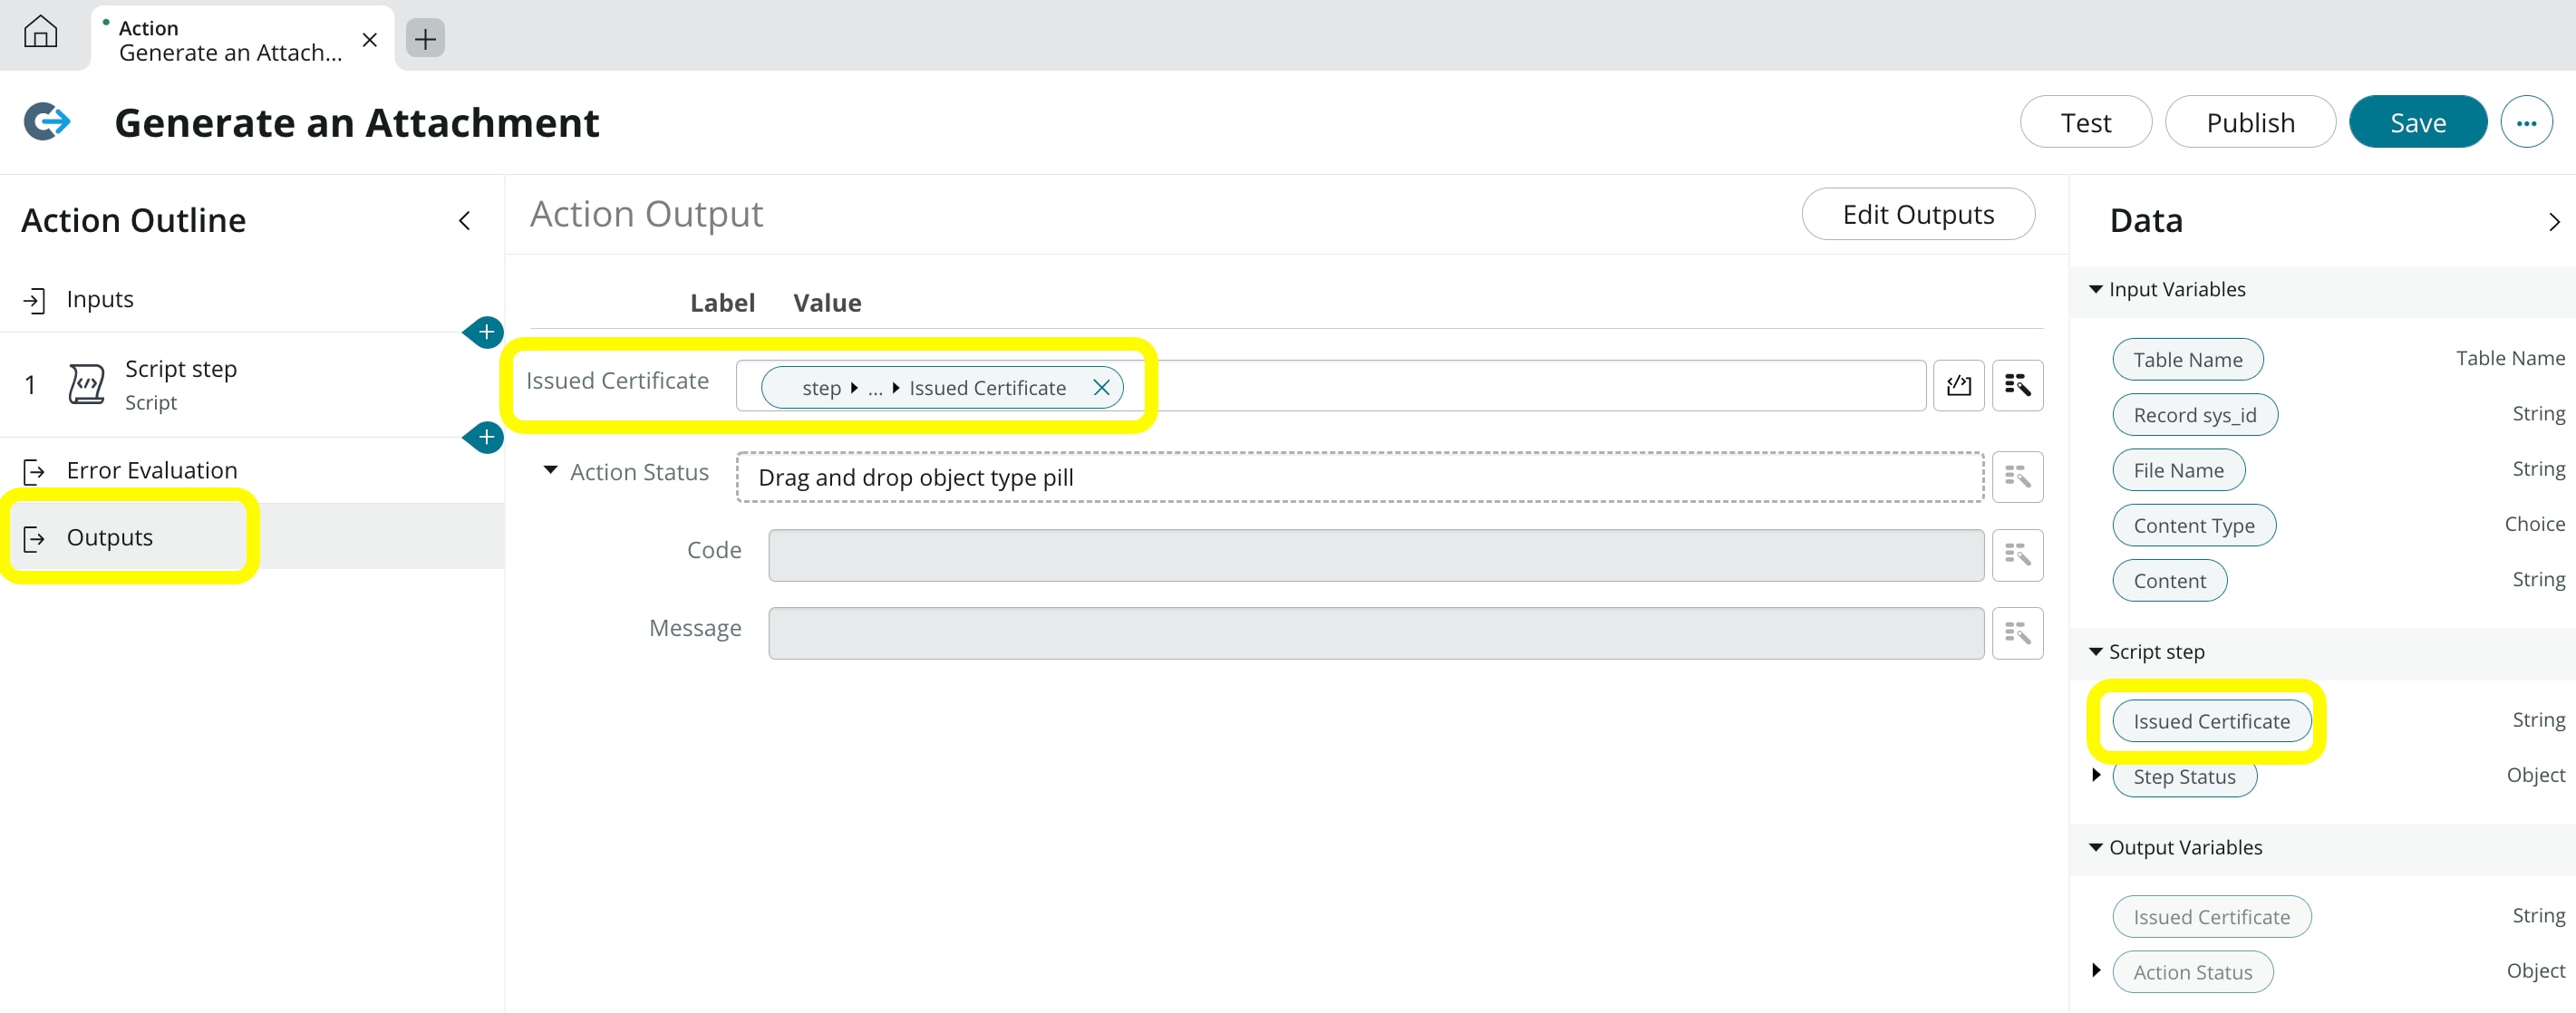The width and height of the screenshot is (2576, 1013).
Task: Click the Publish button
Action: [x=2250, y=121]
